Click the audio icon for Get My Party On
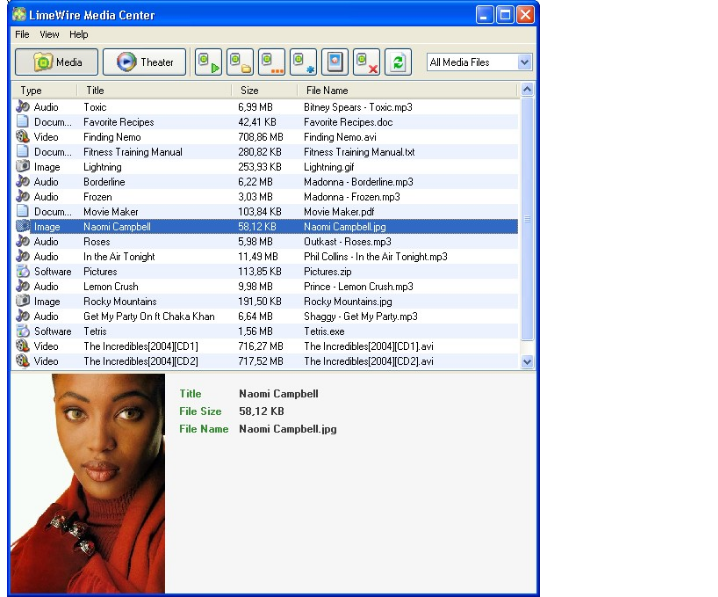The image size is (718, 597). (23, 316)
